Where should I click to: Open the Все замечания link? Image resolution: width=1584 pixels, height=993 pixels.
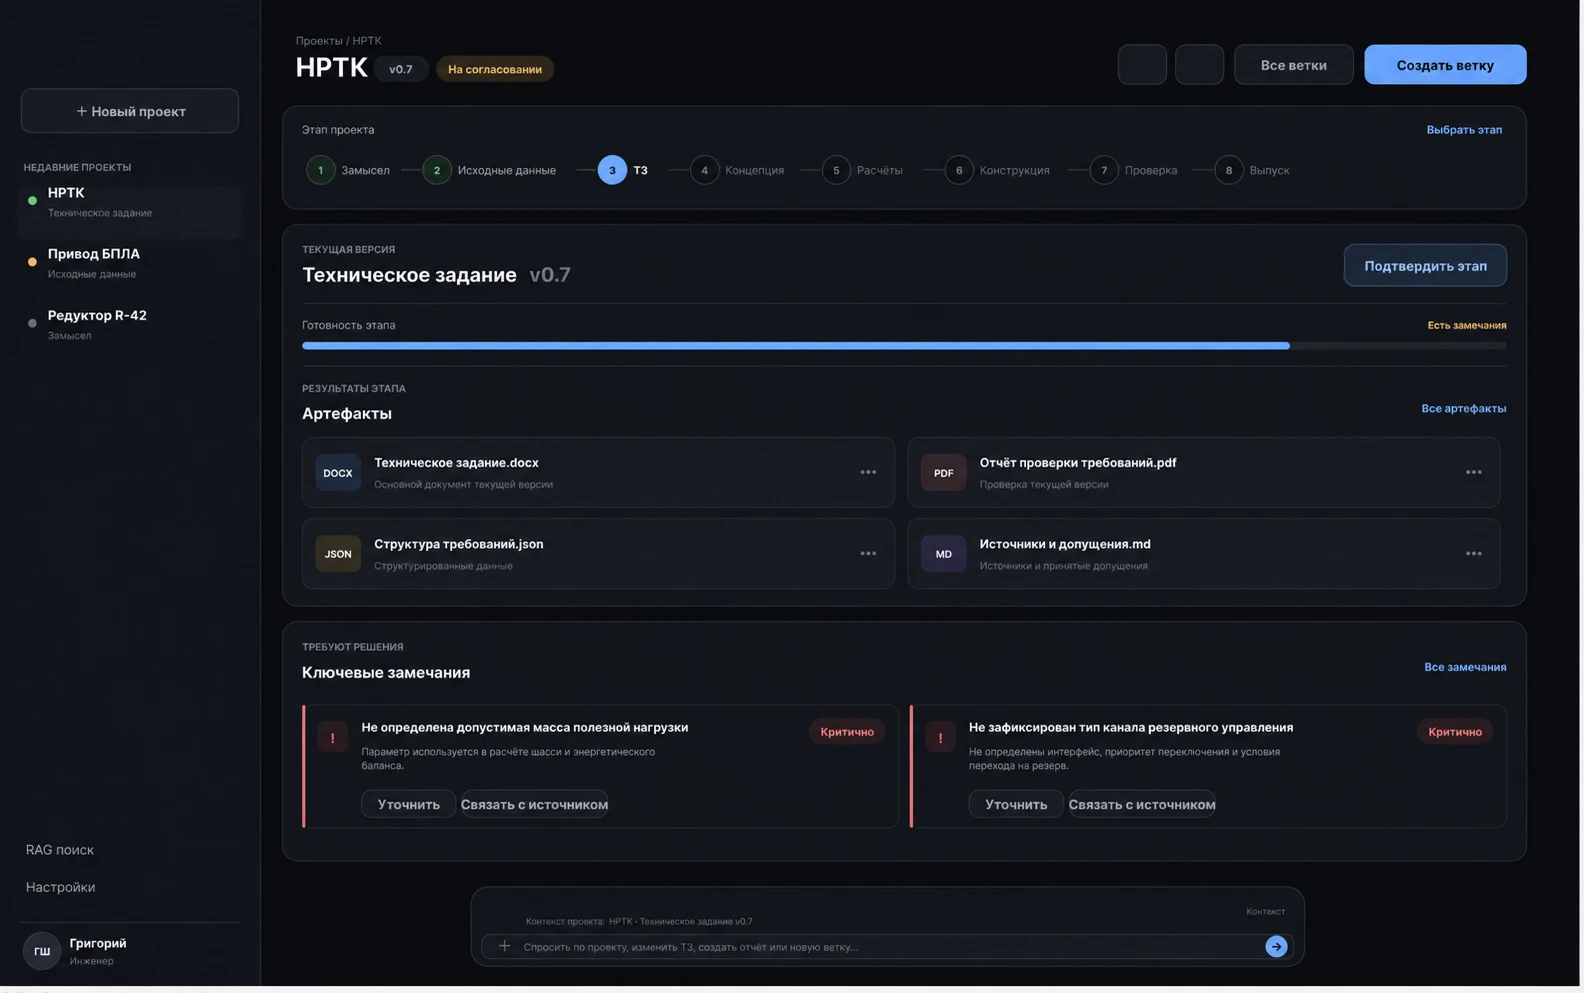[1465, 667]
